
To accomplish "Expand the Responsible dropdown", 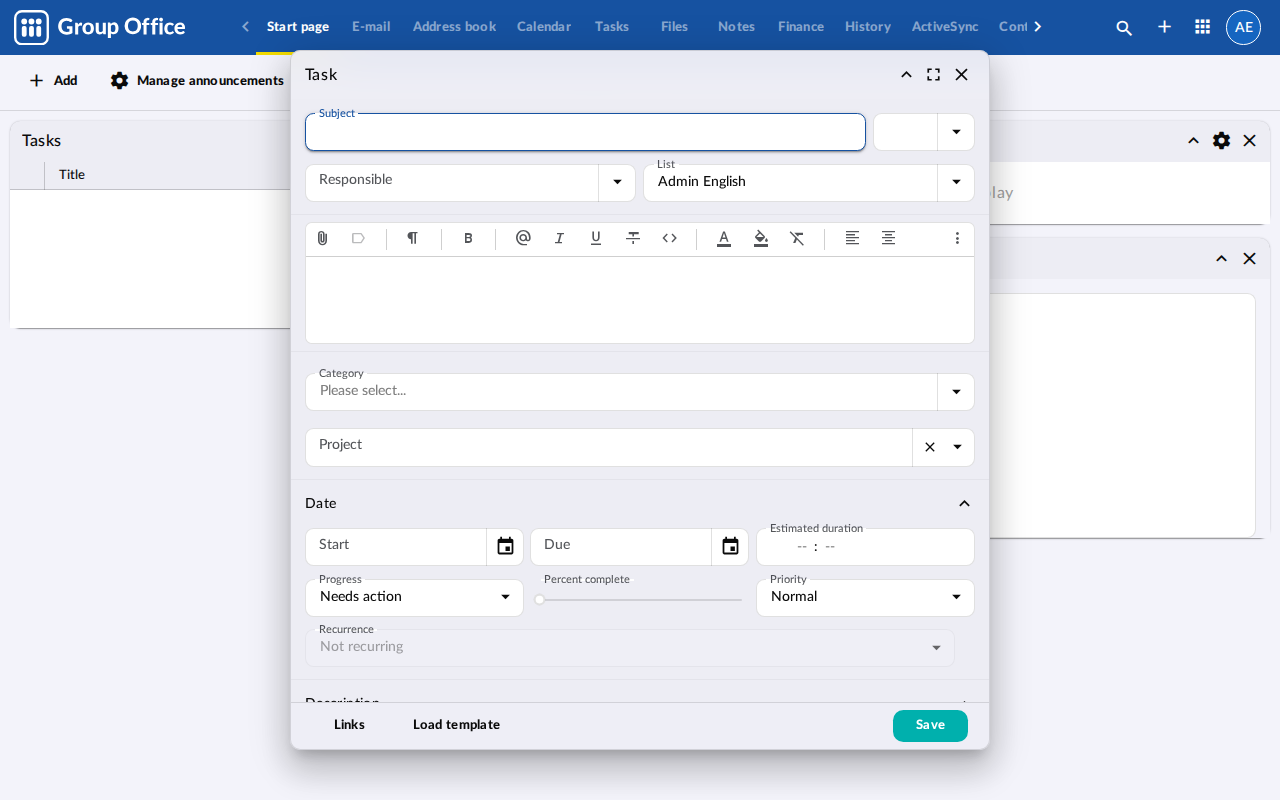I will [x=617, y=182].
